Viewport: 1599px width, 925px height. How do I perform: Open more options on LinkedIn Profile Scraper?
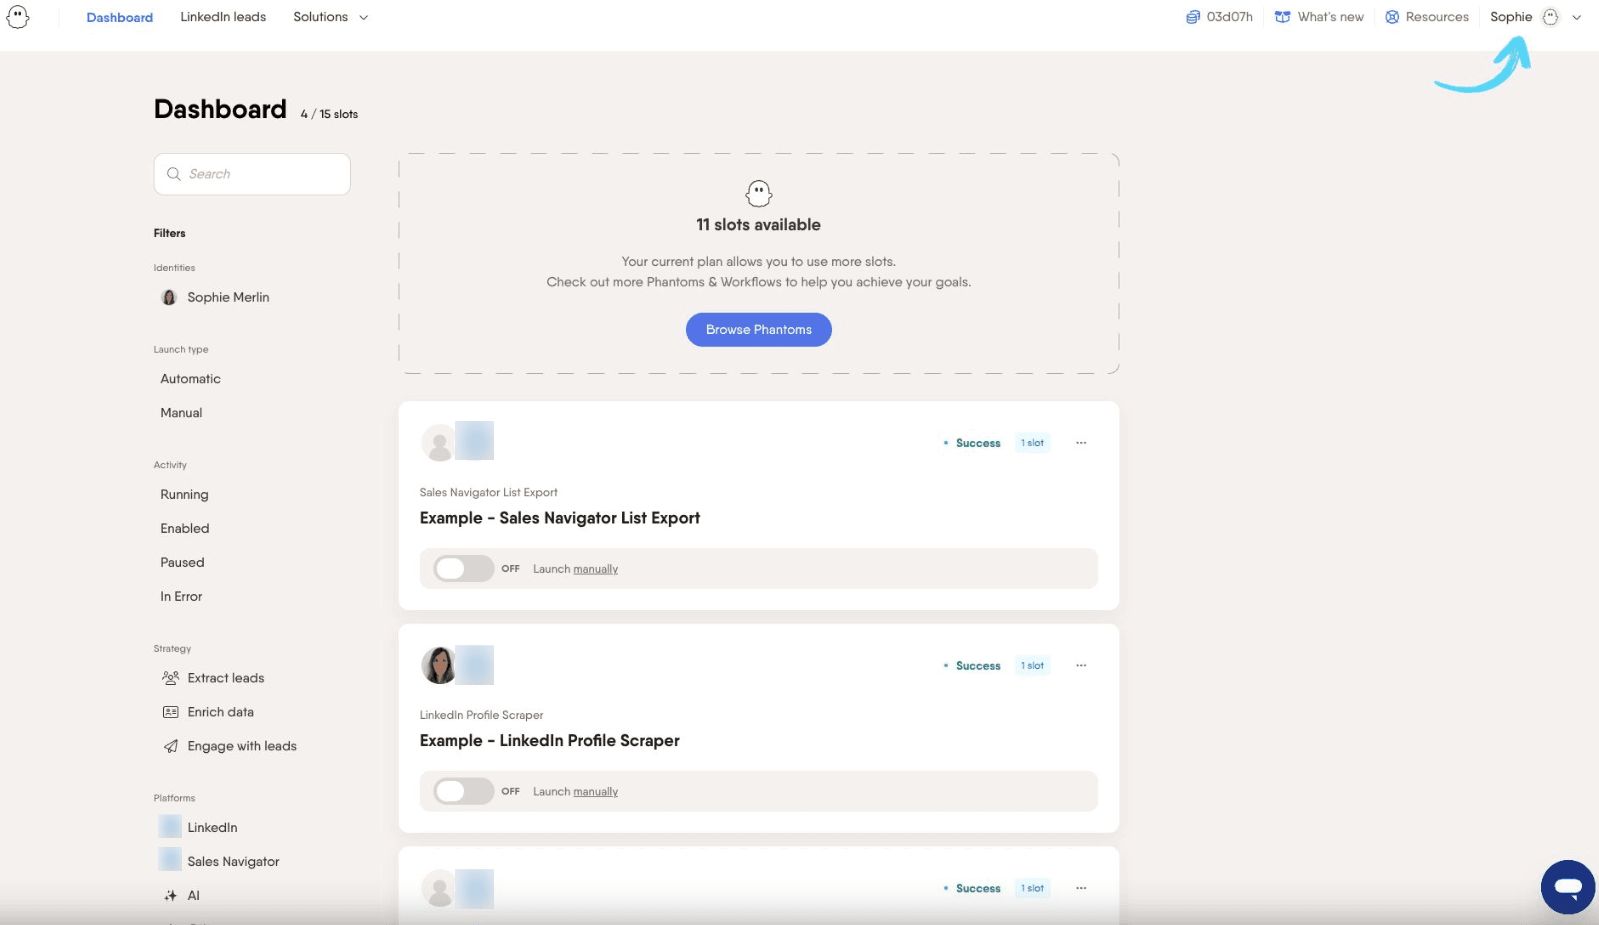tap(1081, 666)
